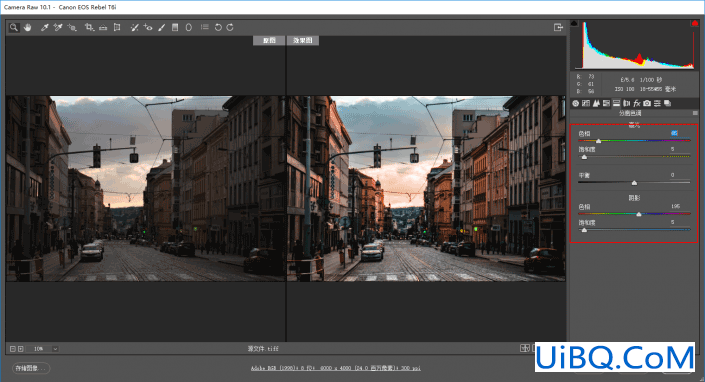Click the after image preview

click(426, 188)
